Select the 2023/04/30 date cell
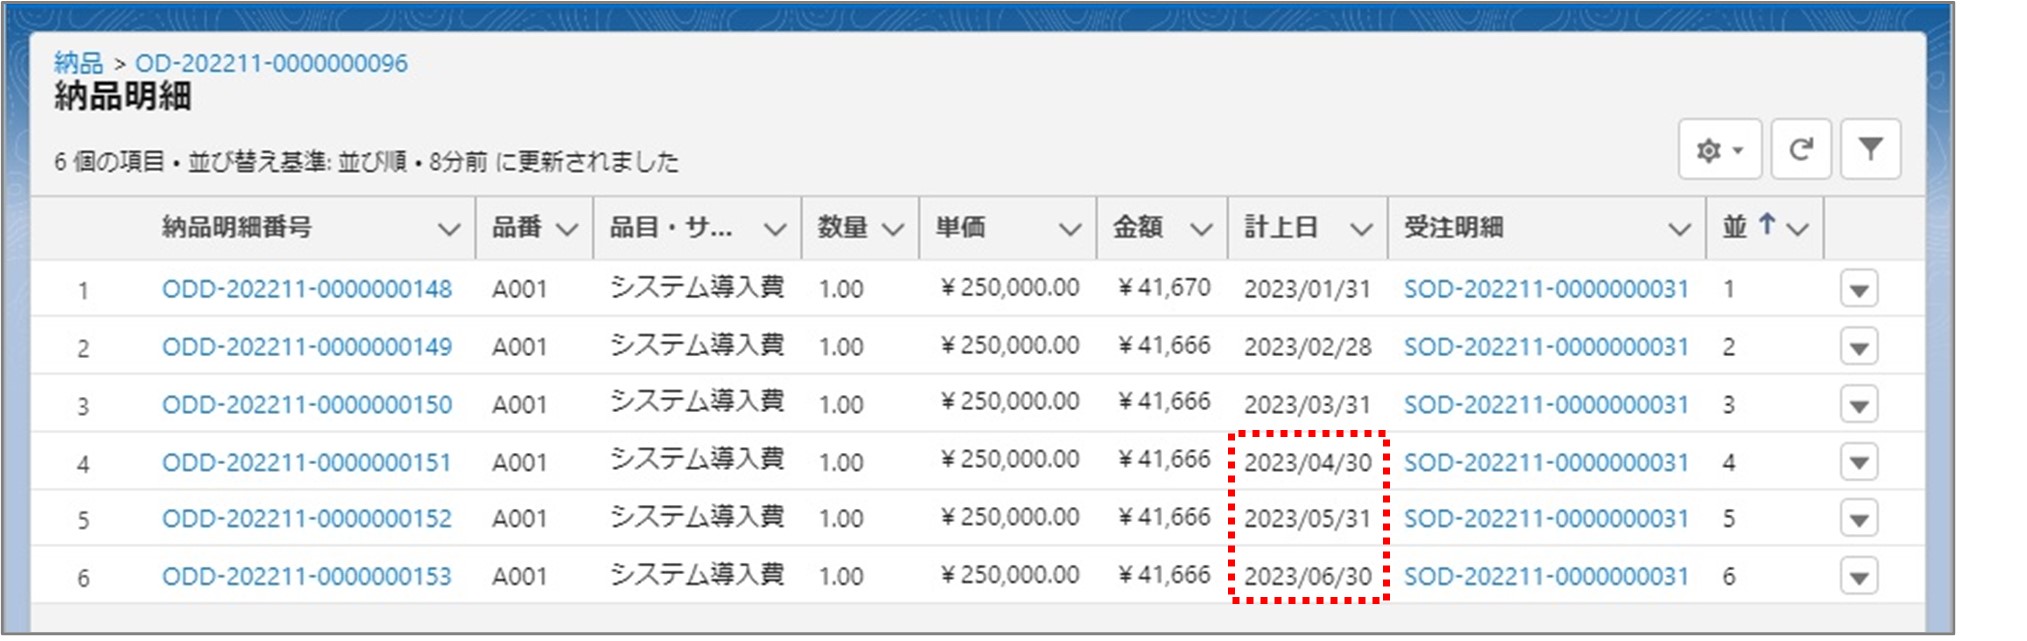The width and height of the screenshot is (2027, 641). tap(1307, 463)
